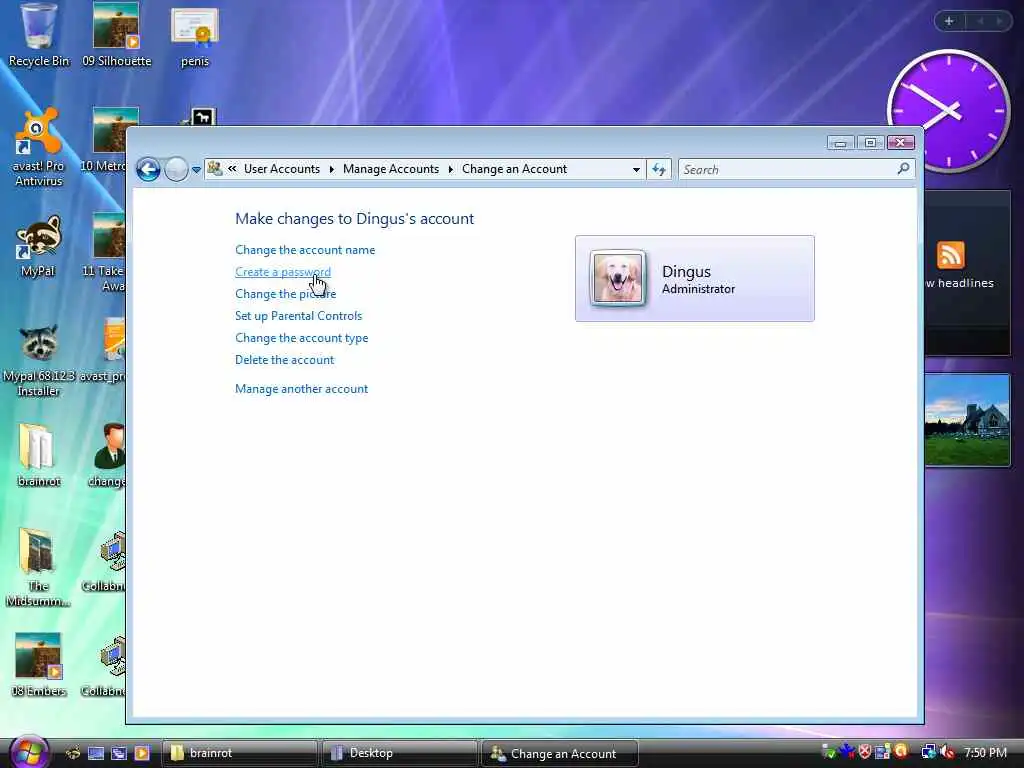Switch to the Desktop taskbar button

[x=400, y=753]
